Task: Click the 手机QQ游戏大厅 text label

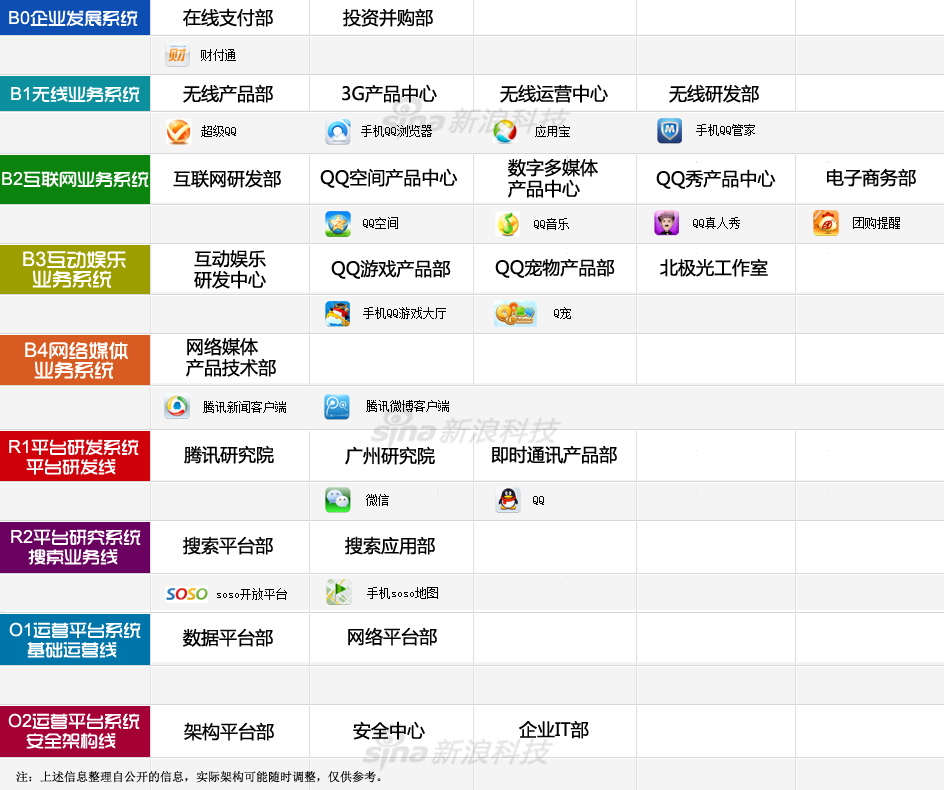Action: coord(405,314)
